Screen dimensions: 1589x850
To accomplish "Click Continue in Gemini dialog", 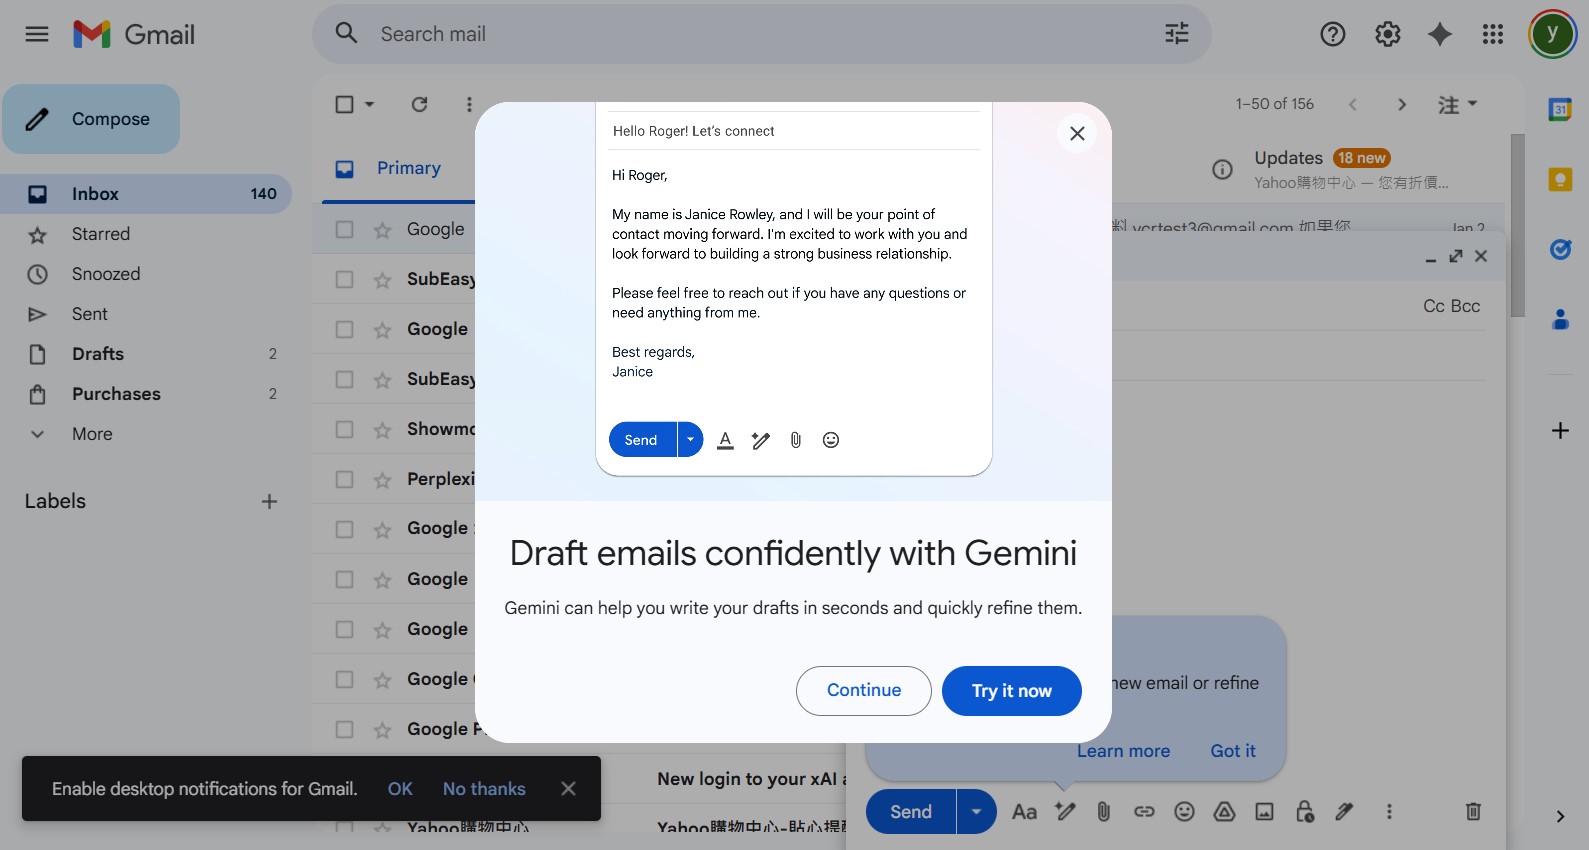I will click(x=864, y=691).
